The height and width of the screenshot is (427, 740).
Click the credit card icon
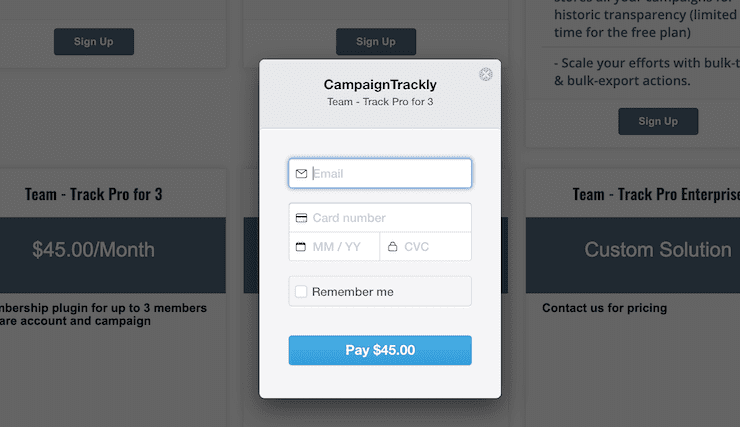click(301, 218)
